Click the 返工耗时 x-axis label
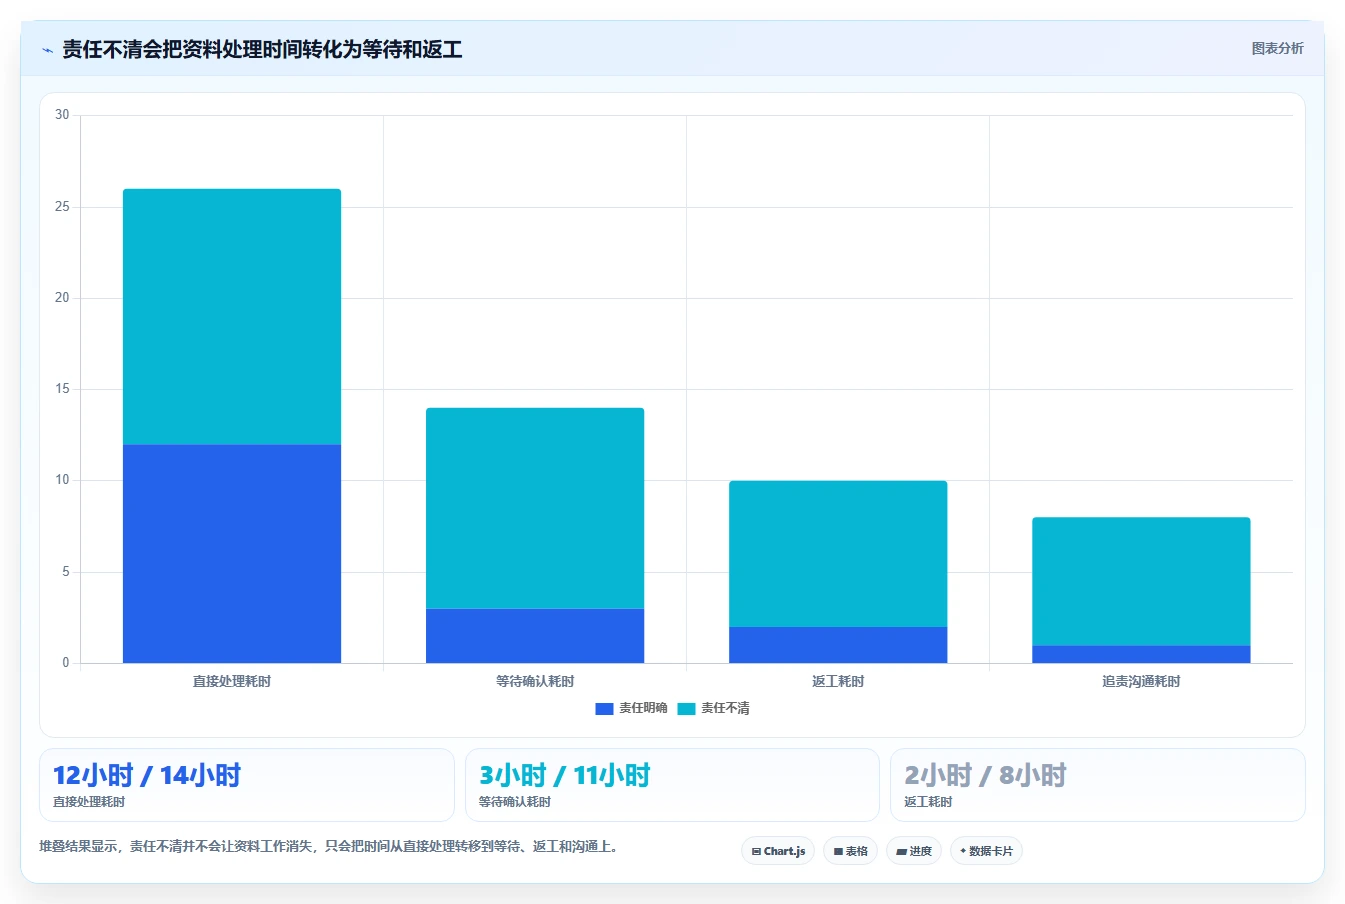This screenshot has height=904, width=1345. point(838,681)
